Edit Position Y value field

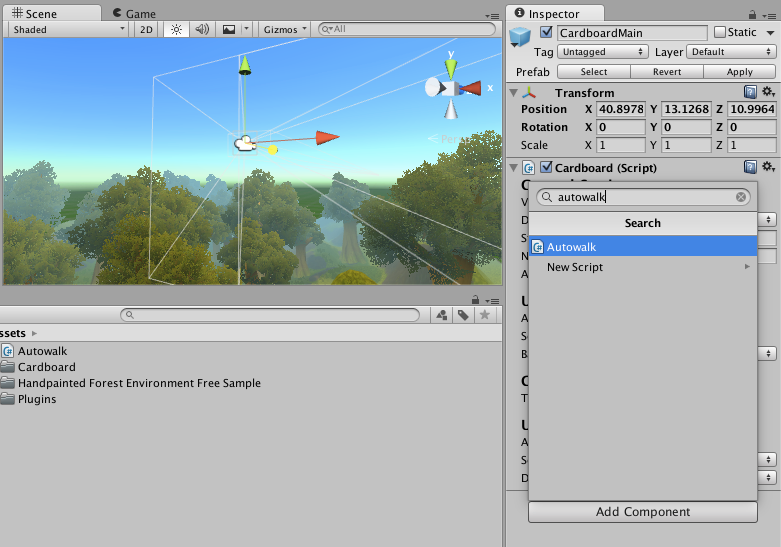686,109
